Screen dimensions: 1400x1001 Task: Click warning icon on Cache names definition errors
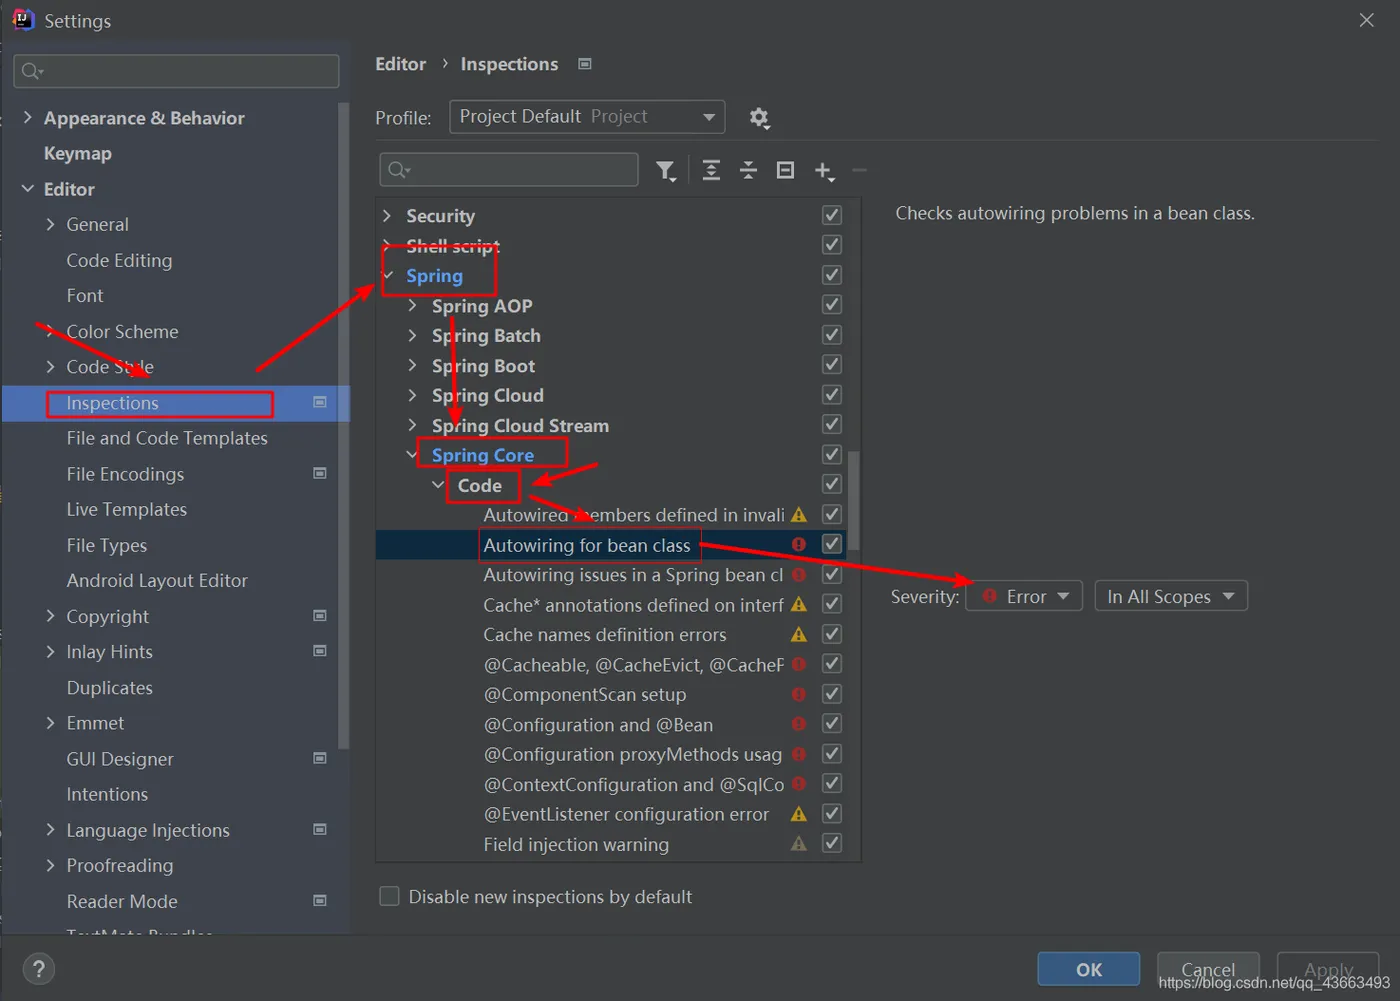point(798,634)
